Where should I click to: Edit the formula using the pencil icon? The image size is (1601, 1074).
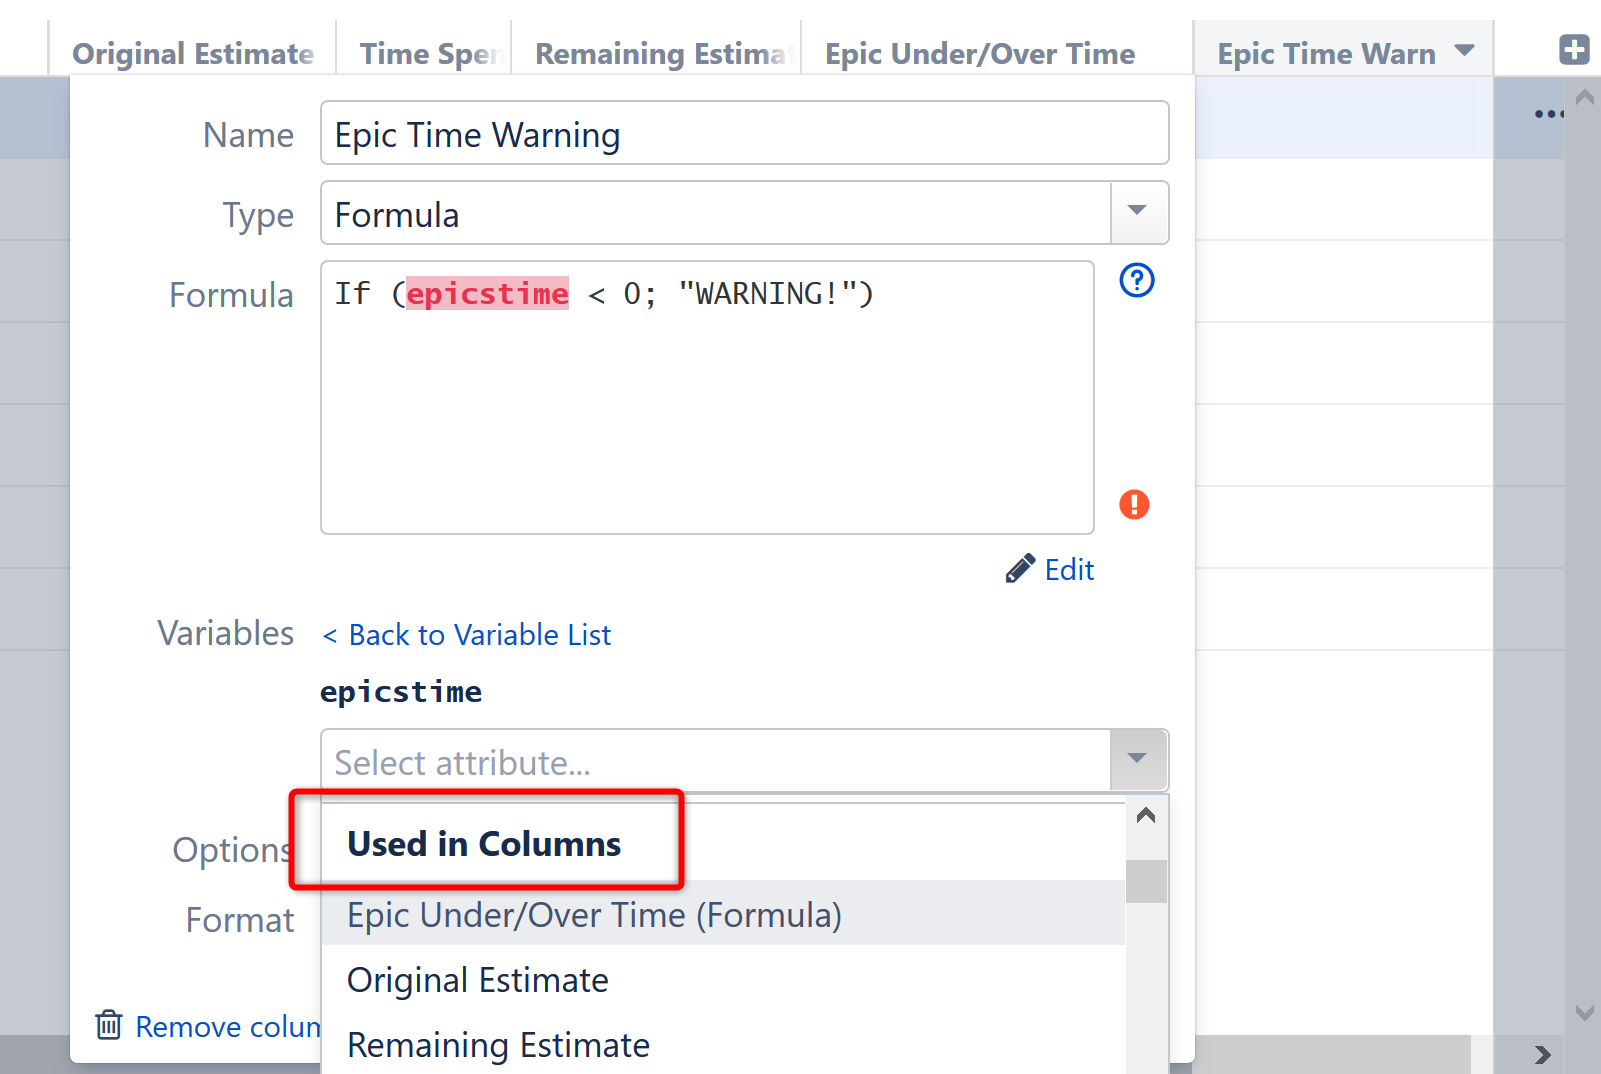[x=1019, y=567]
